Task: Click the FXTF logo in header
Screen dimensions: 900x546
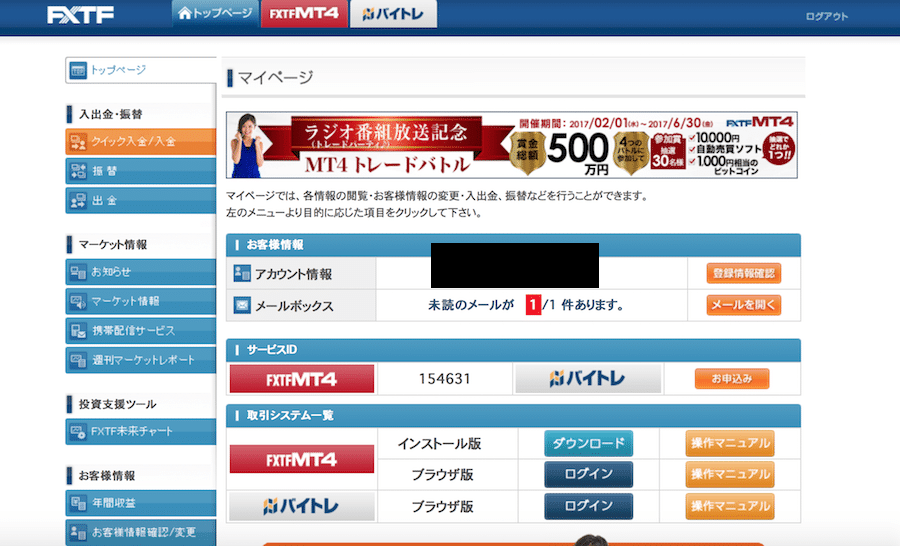Action: [x=80, y=14]
